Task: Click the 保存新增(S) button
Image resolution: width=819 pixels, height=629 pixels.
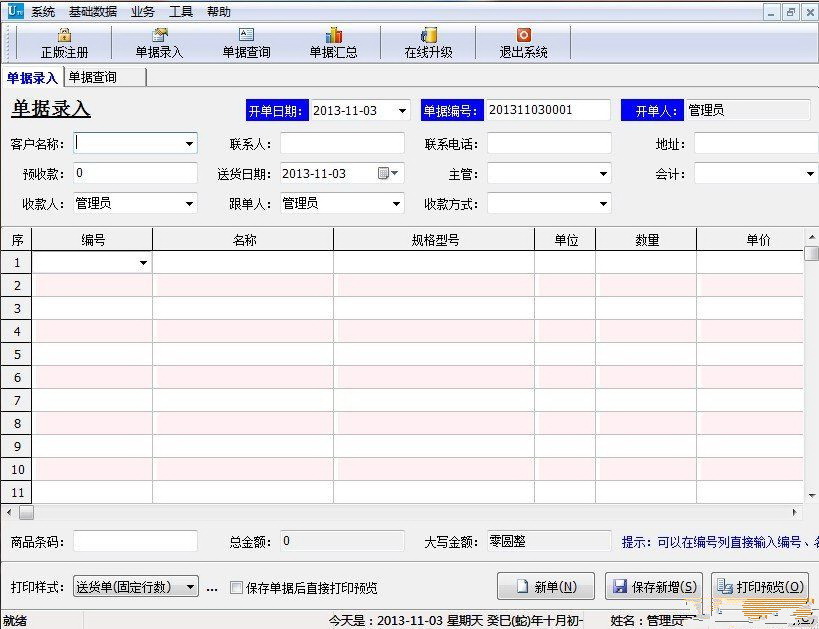Action: 654,586
